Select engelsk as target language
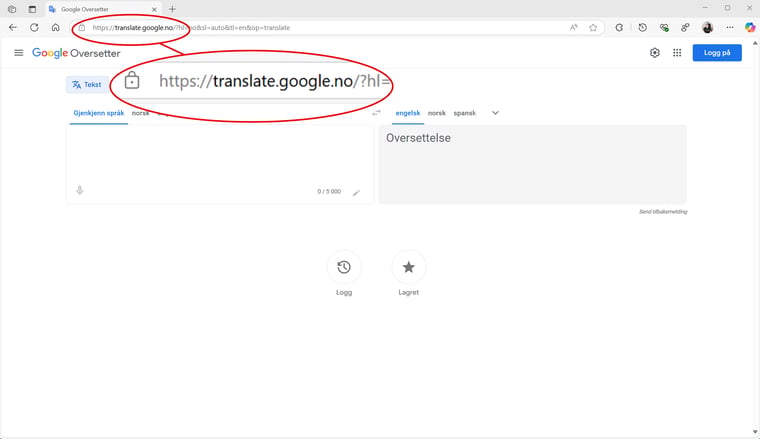 [x=408, y=113]
